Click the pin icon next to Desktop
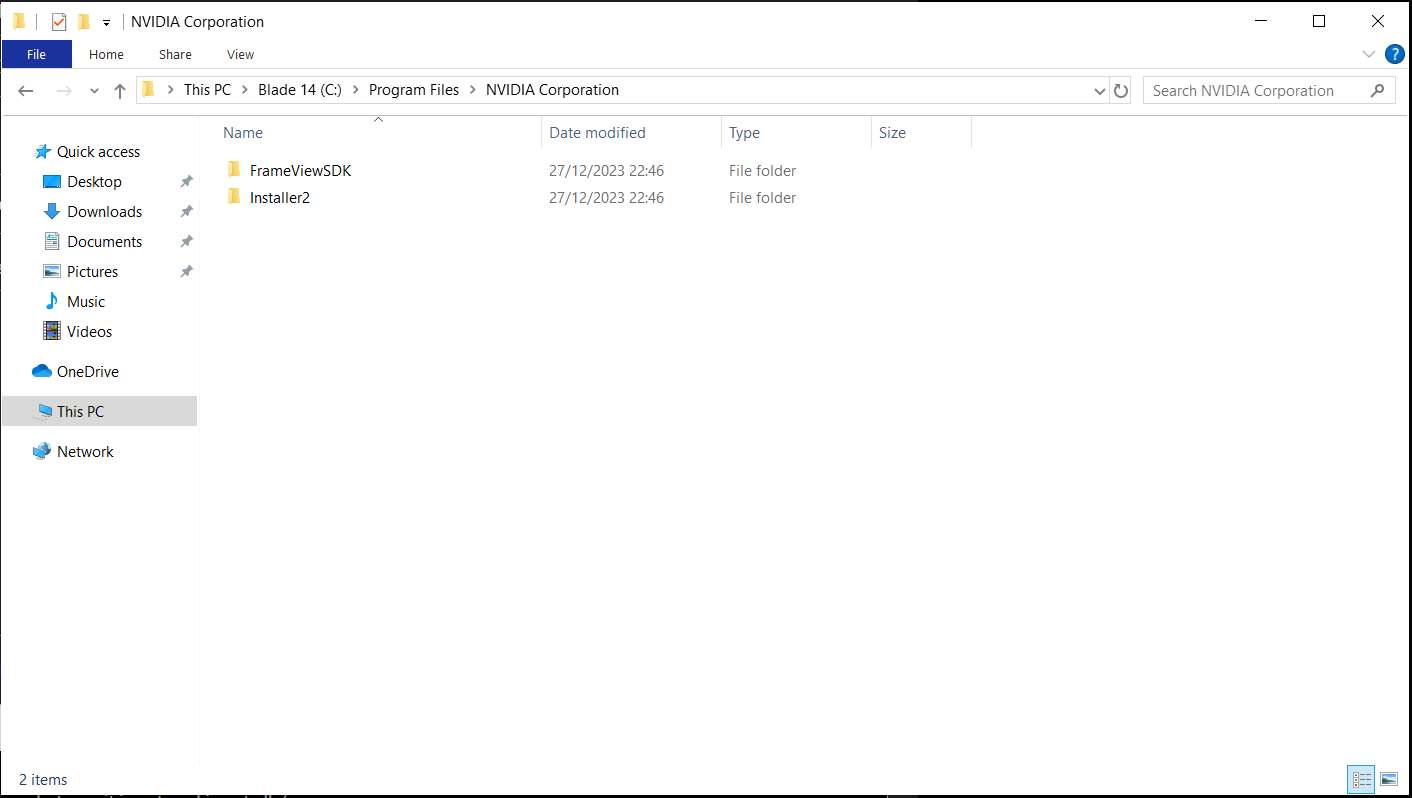The width and height of the screenshot is (1412, 798). click(186, 182)
